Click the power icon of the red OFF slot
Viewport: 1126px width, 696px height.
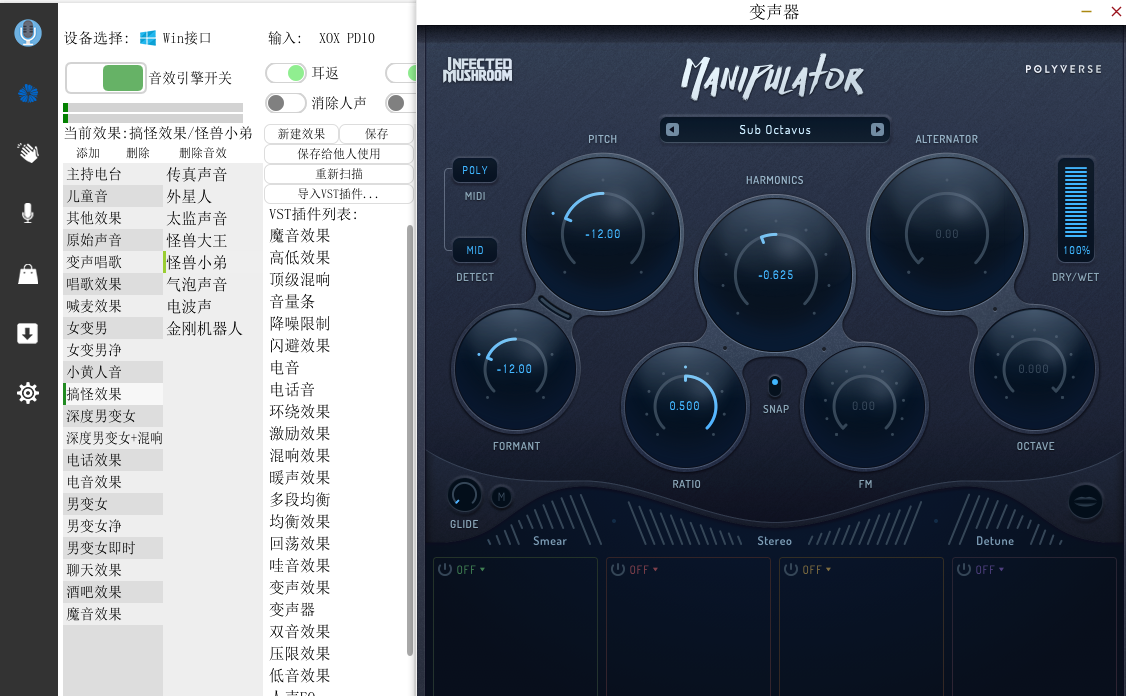click(x=618, y=570)
